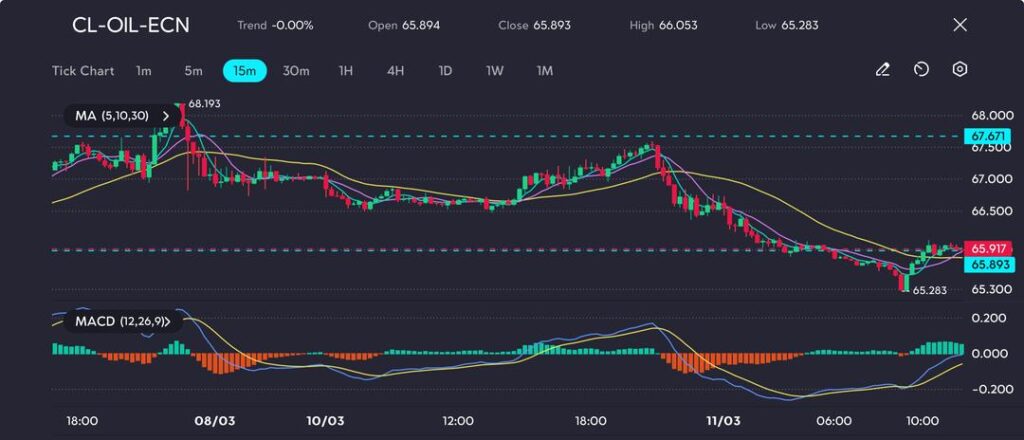Open the MA (5,10,30) indicator label

tap(112, 116)
